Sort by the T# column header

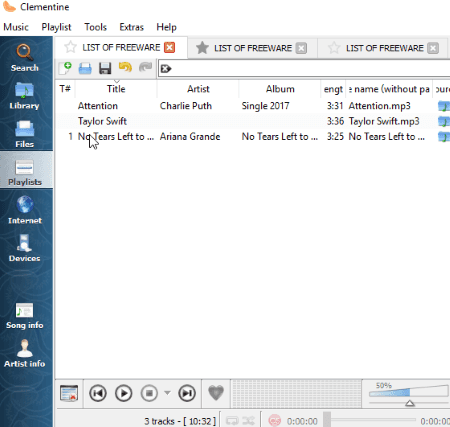tap(65, 89)
